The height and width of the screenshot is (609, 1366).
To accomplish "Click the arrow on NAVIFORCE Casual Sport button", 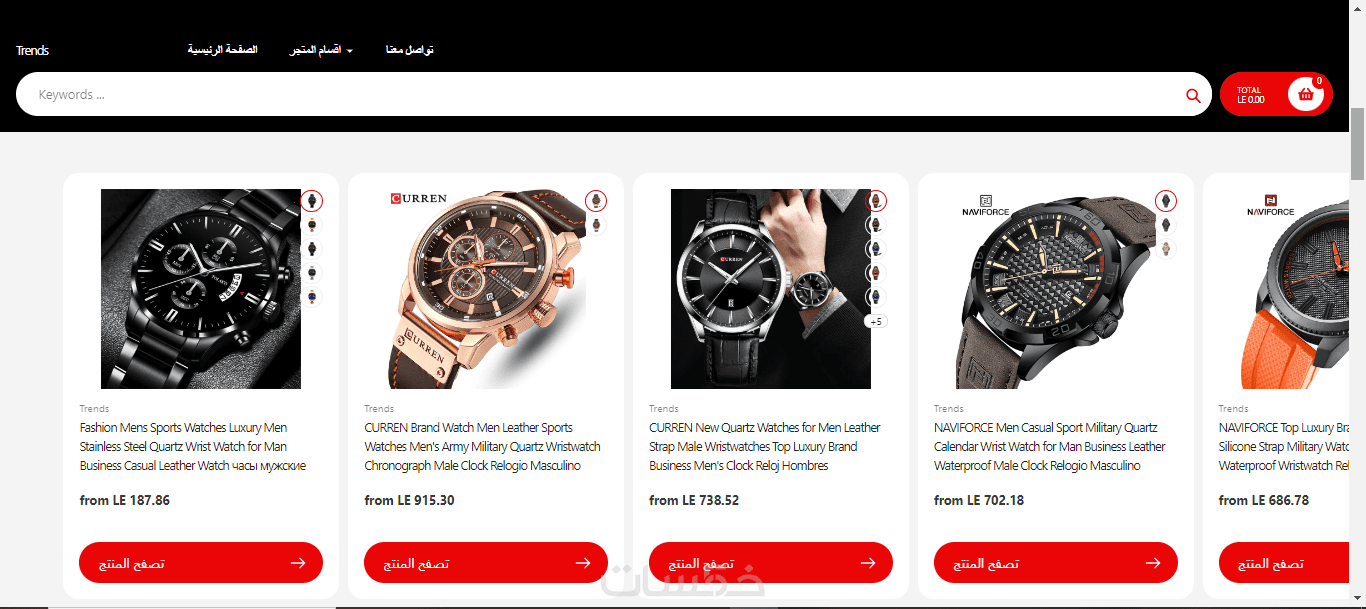I will click(x=1153, y=563).
